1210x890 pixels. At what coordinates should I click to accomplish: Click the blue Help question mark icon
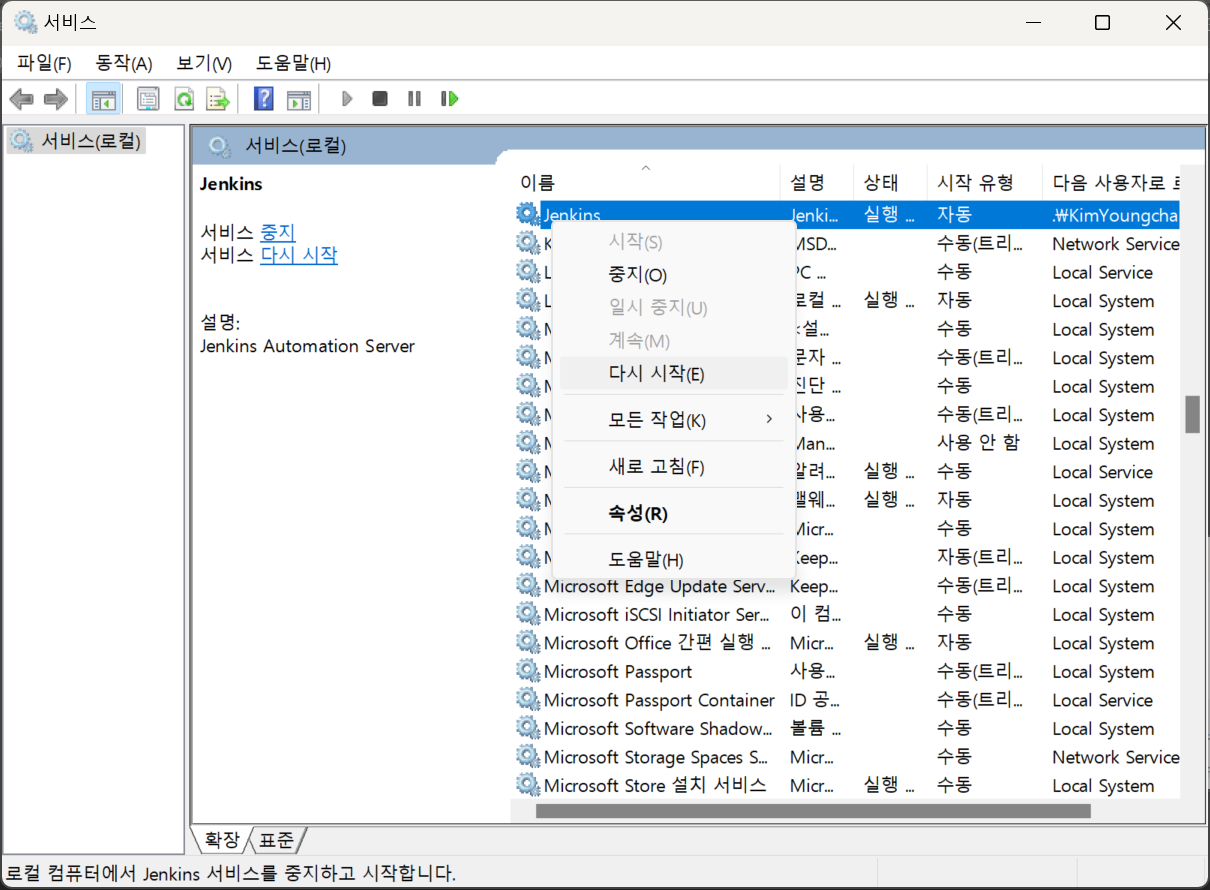(264, 99)
